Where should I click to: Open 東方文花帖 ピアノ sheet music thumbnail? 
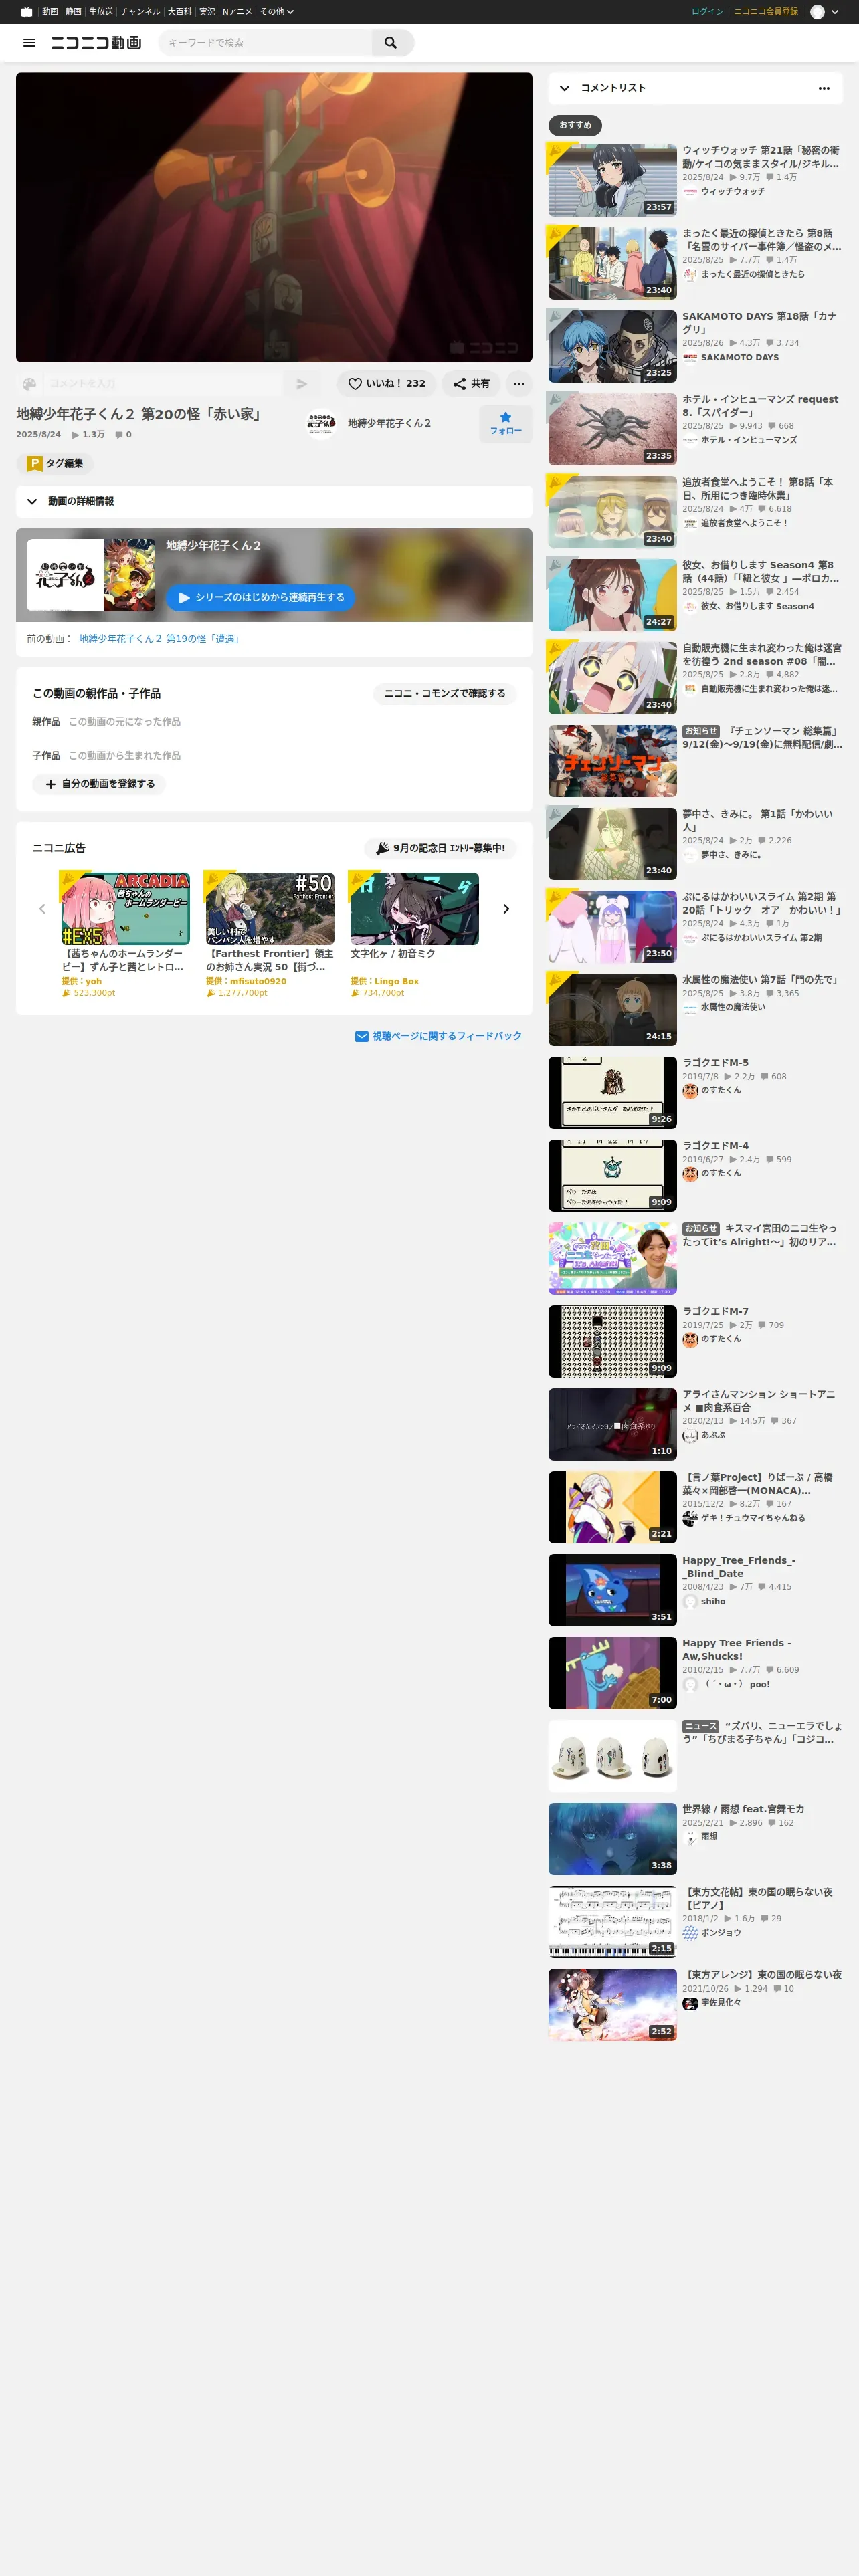612,1923
